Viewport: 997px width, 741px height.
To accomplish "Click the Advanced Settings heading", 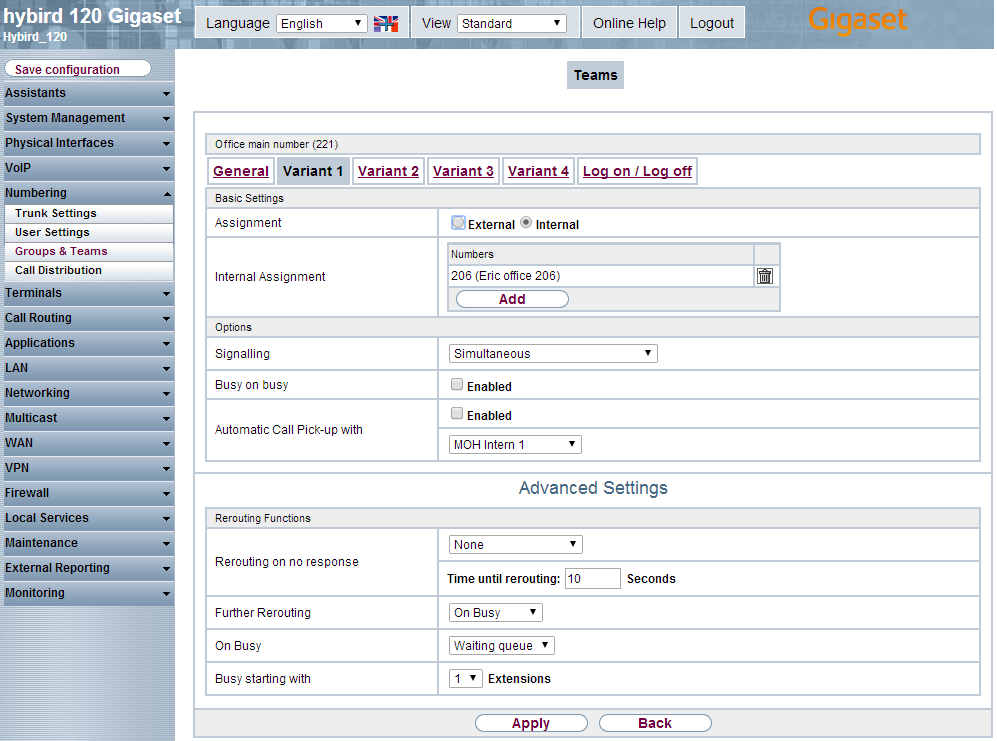I will coord(593,488).
